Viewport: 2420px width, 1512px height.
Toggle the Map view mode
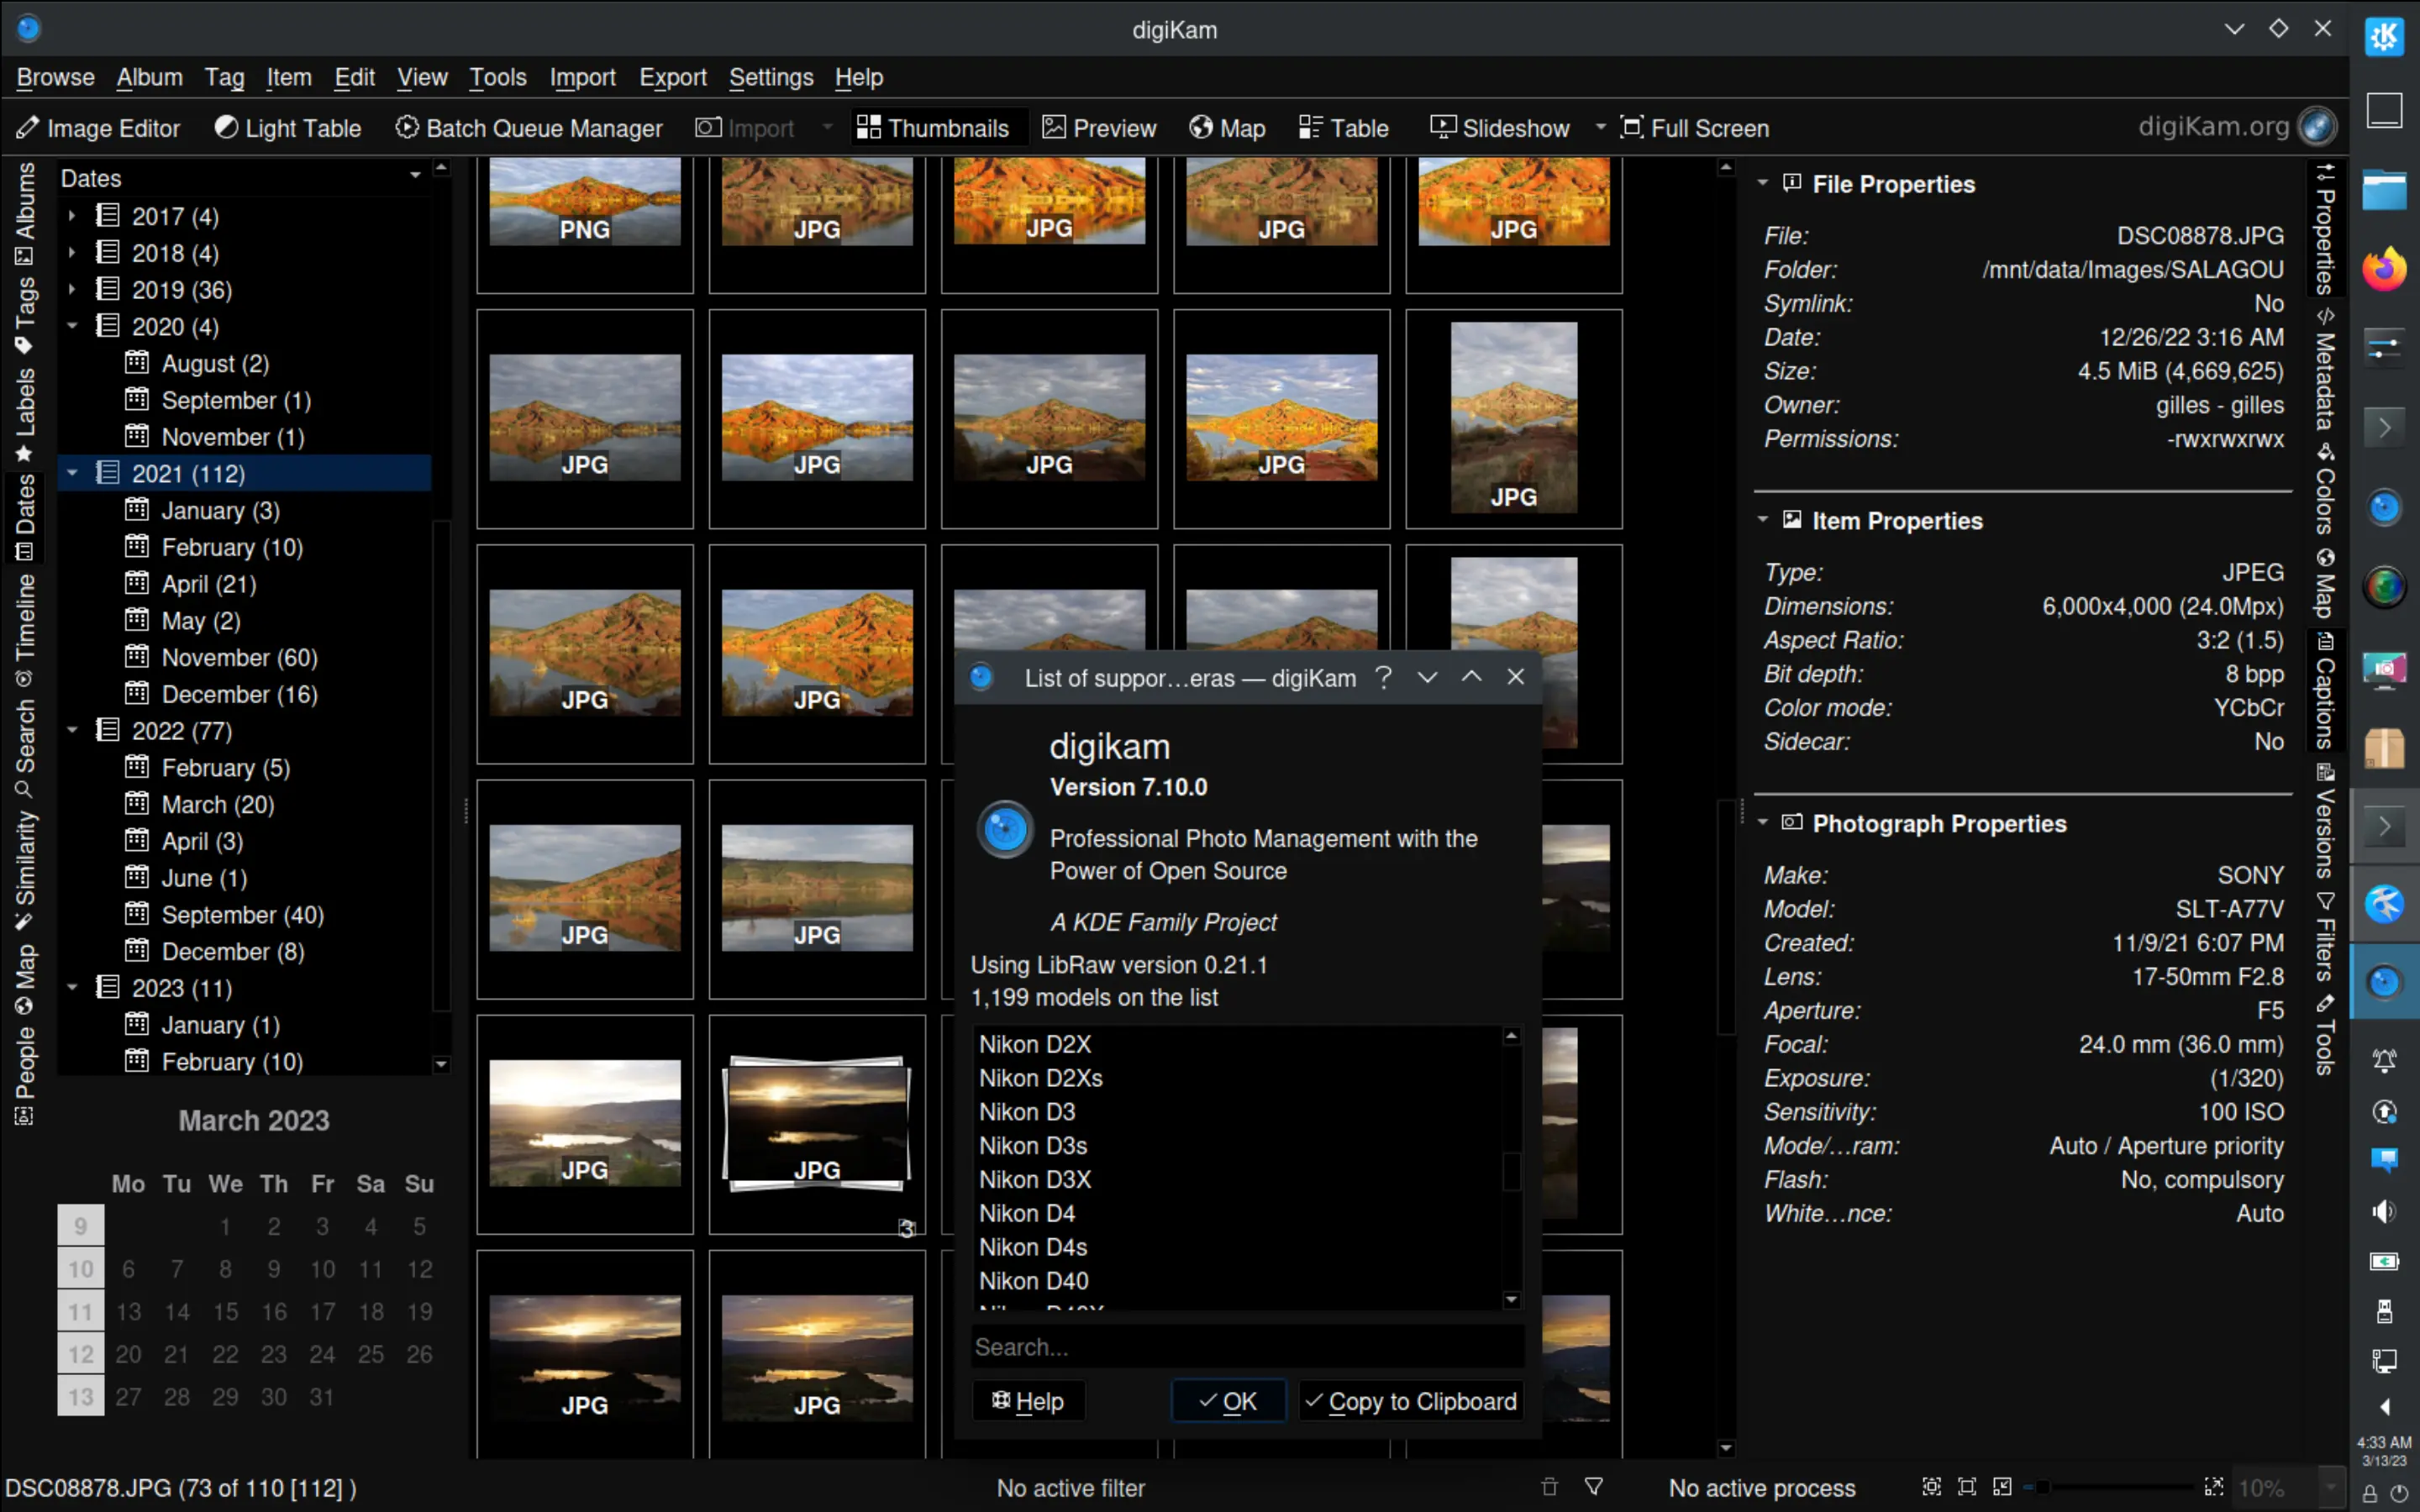coord(1227,128)
